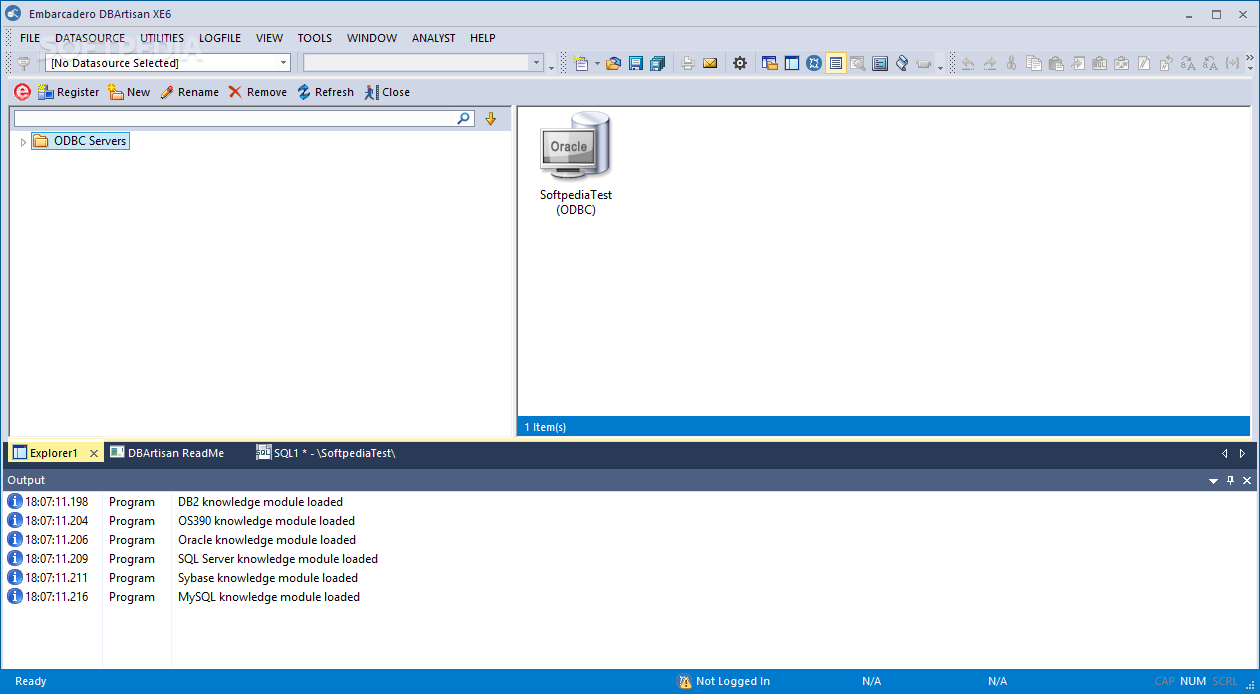1260x694 pixels.
Task: Open the UTILITIES menu
Action: click(x=162, y=38)
